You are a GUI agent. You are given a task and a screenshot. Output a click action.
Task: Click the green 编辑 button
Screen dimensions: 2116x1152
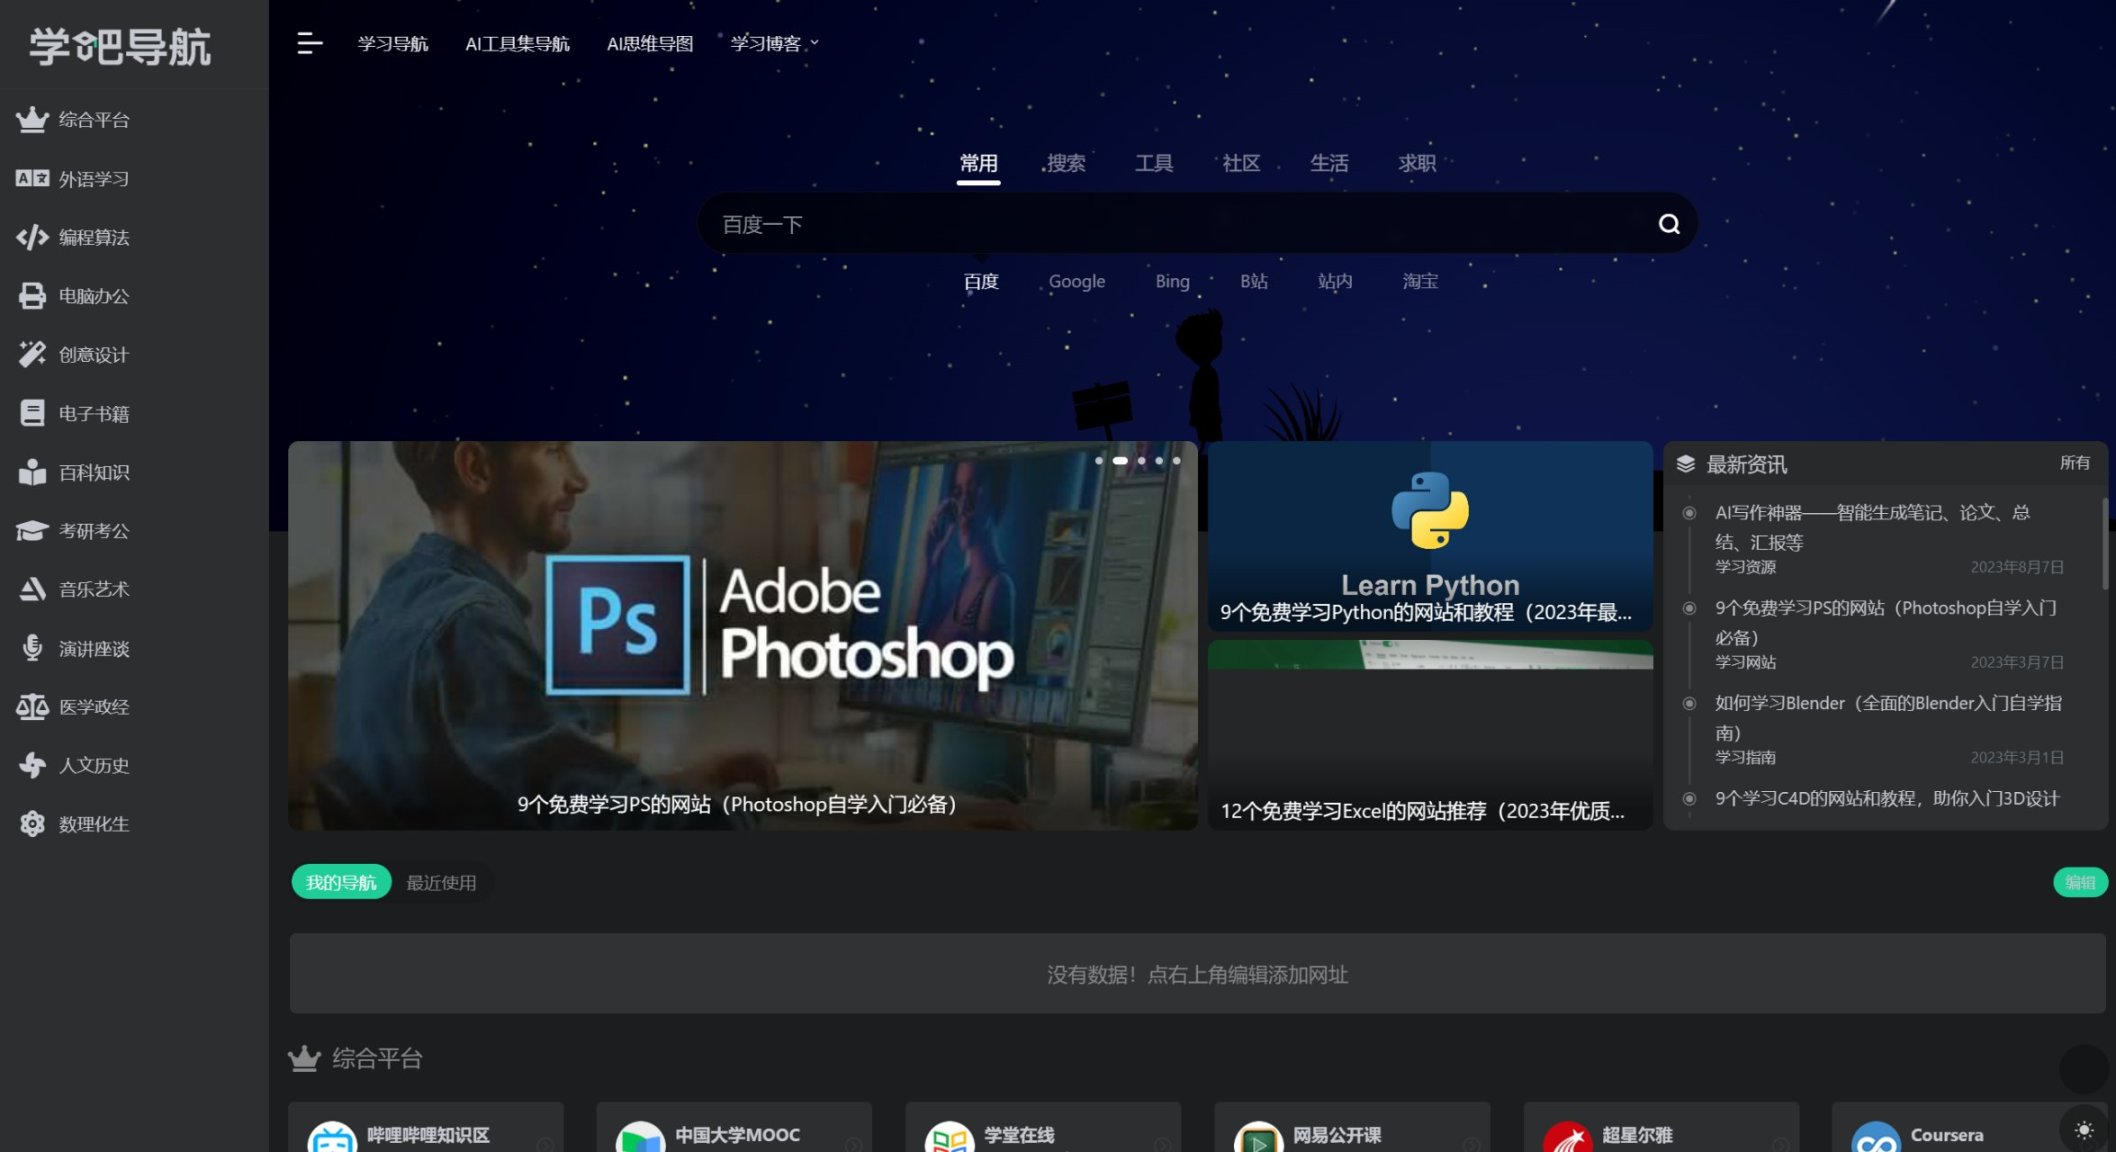pos(2080,882)
